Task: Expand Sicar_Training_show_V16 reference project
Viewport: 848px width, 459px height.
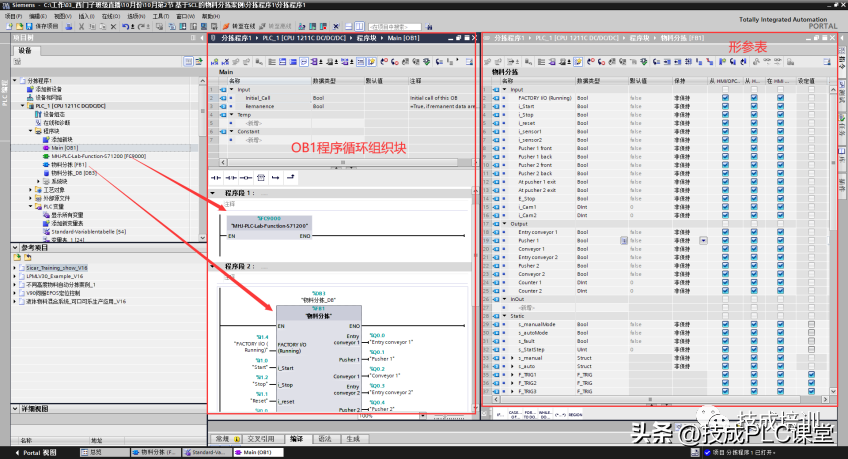Action: [15, 268]
